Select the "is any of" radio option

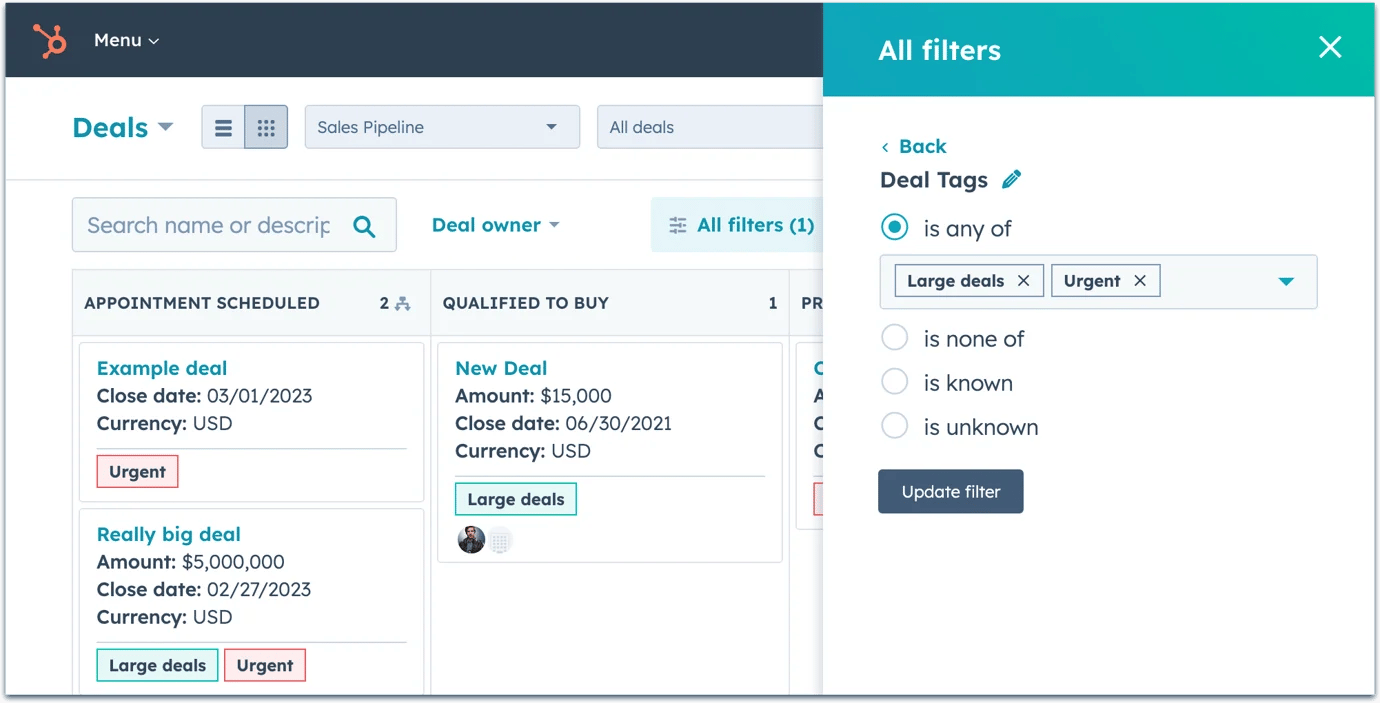[x=894, y=228]
